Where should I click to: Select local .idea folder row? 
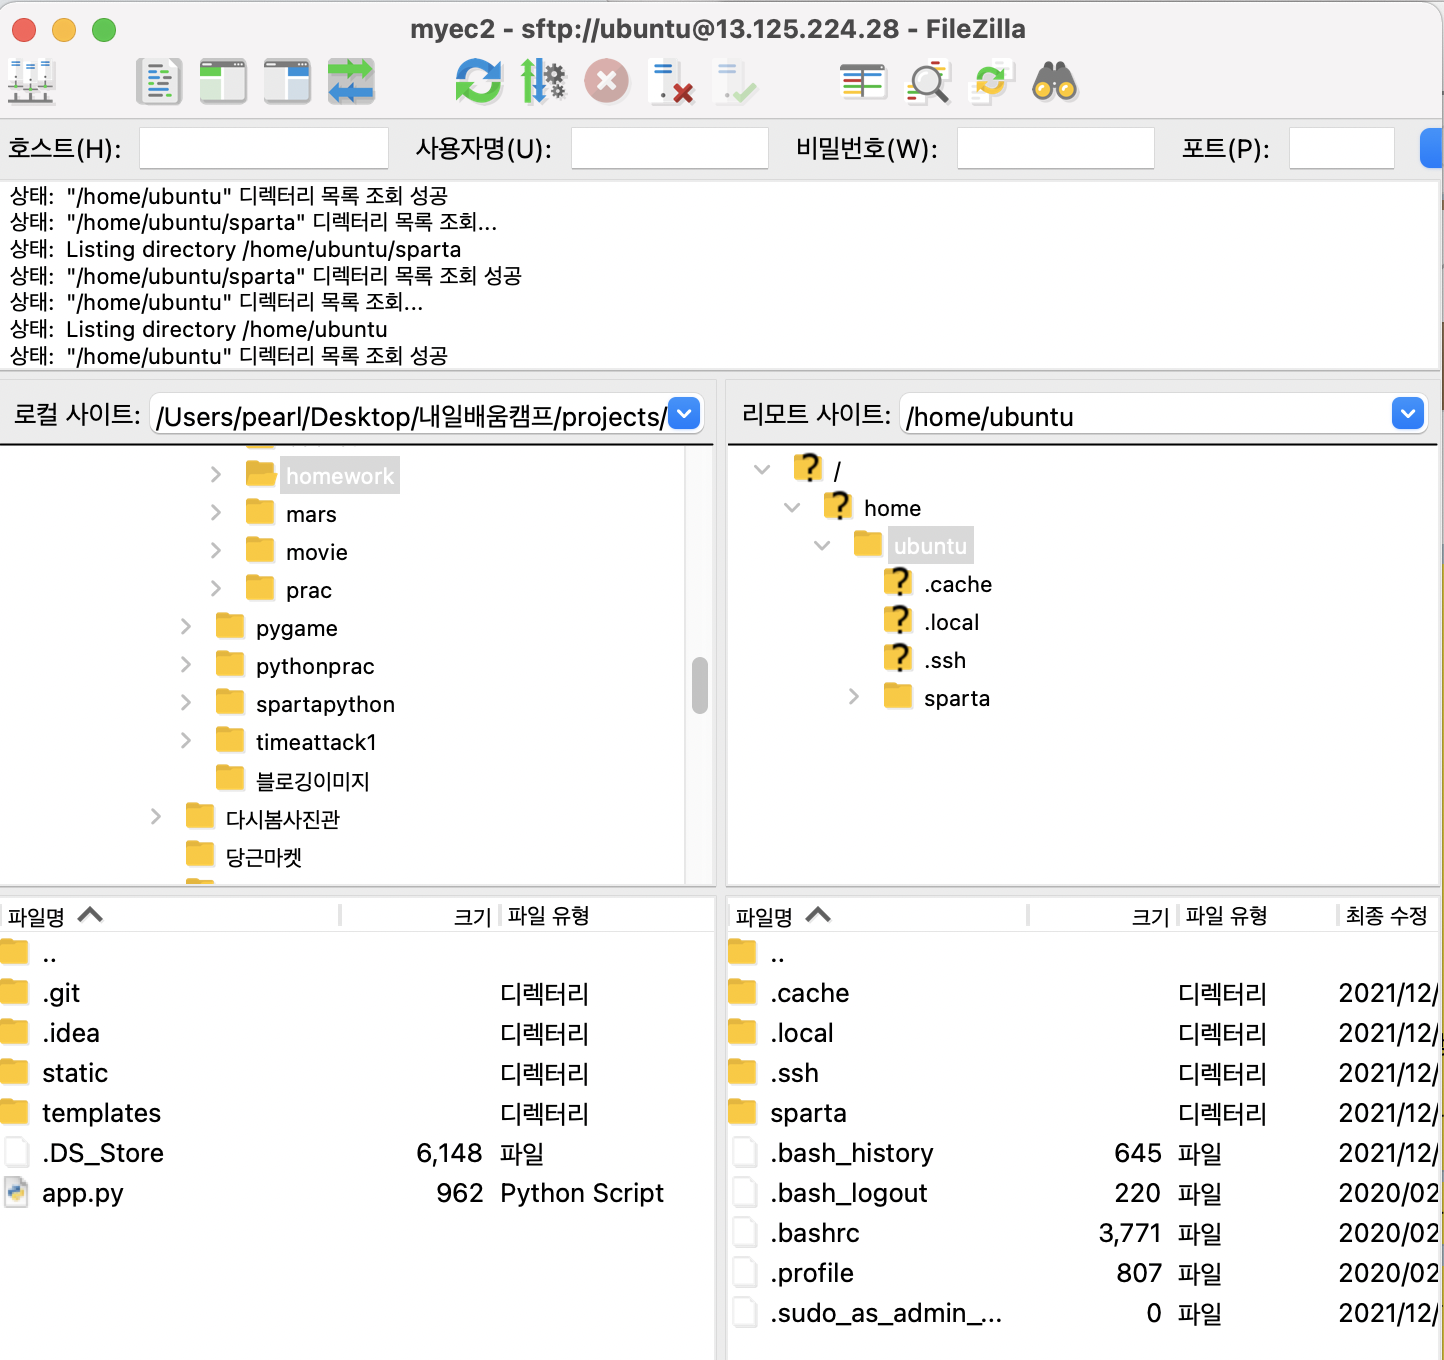(x=357, y=1033)
